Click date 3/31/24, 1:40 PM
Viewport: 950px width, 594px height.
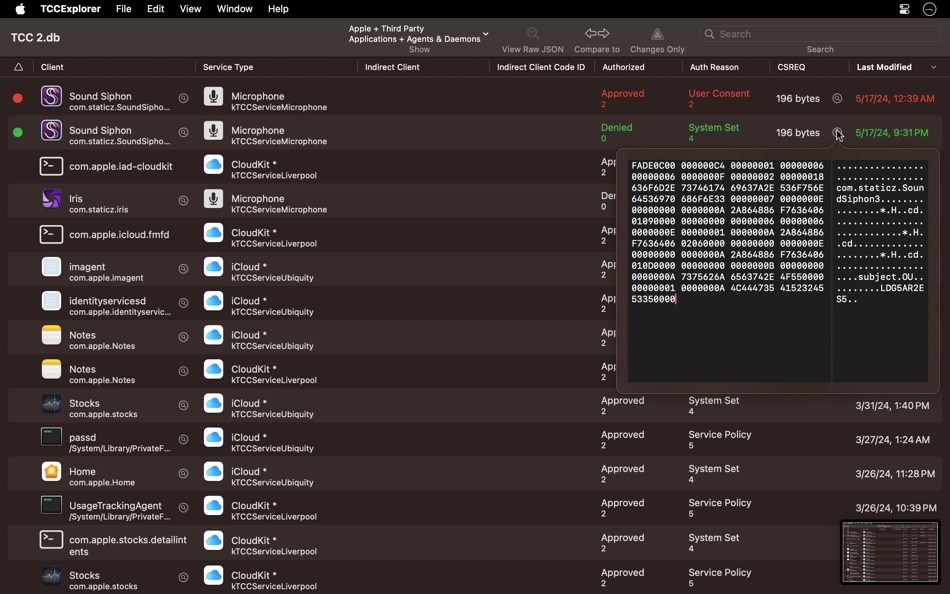pos(892,405)
